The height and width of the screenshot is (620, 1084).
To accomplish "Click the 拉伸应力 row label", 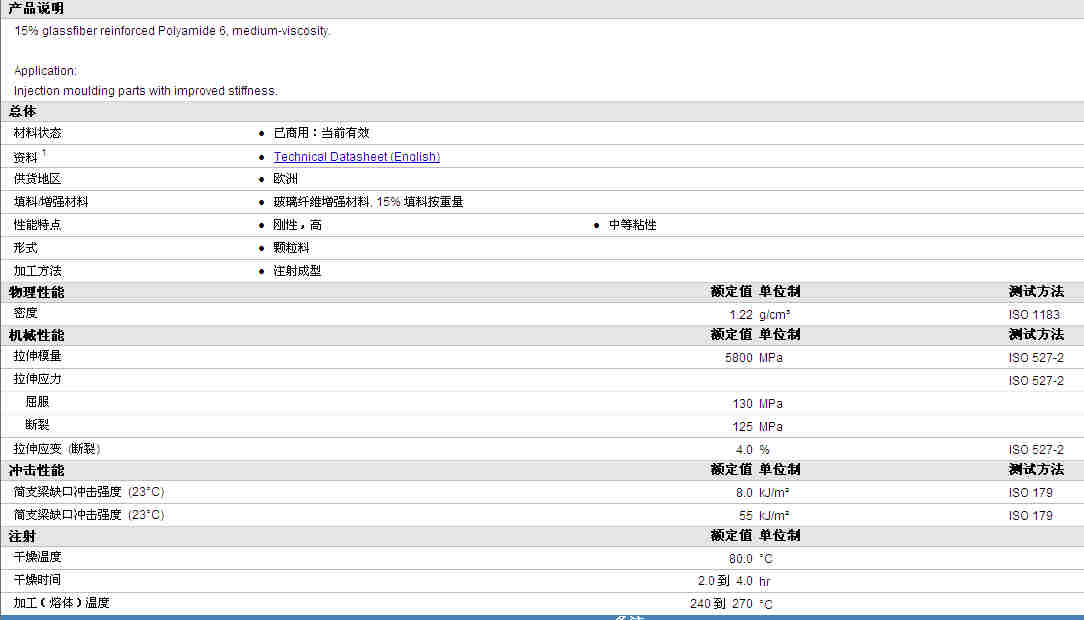I will click(37, 379).
